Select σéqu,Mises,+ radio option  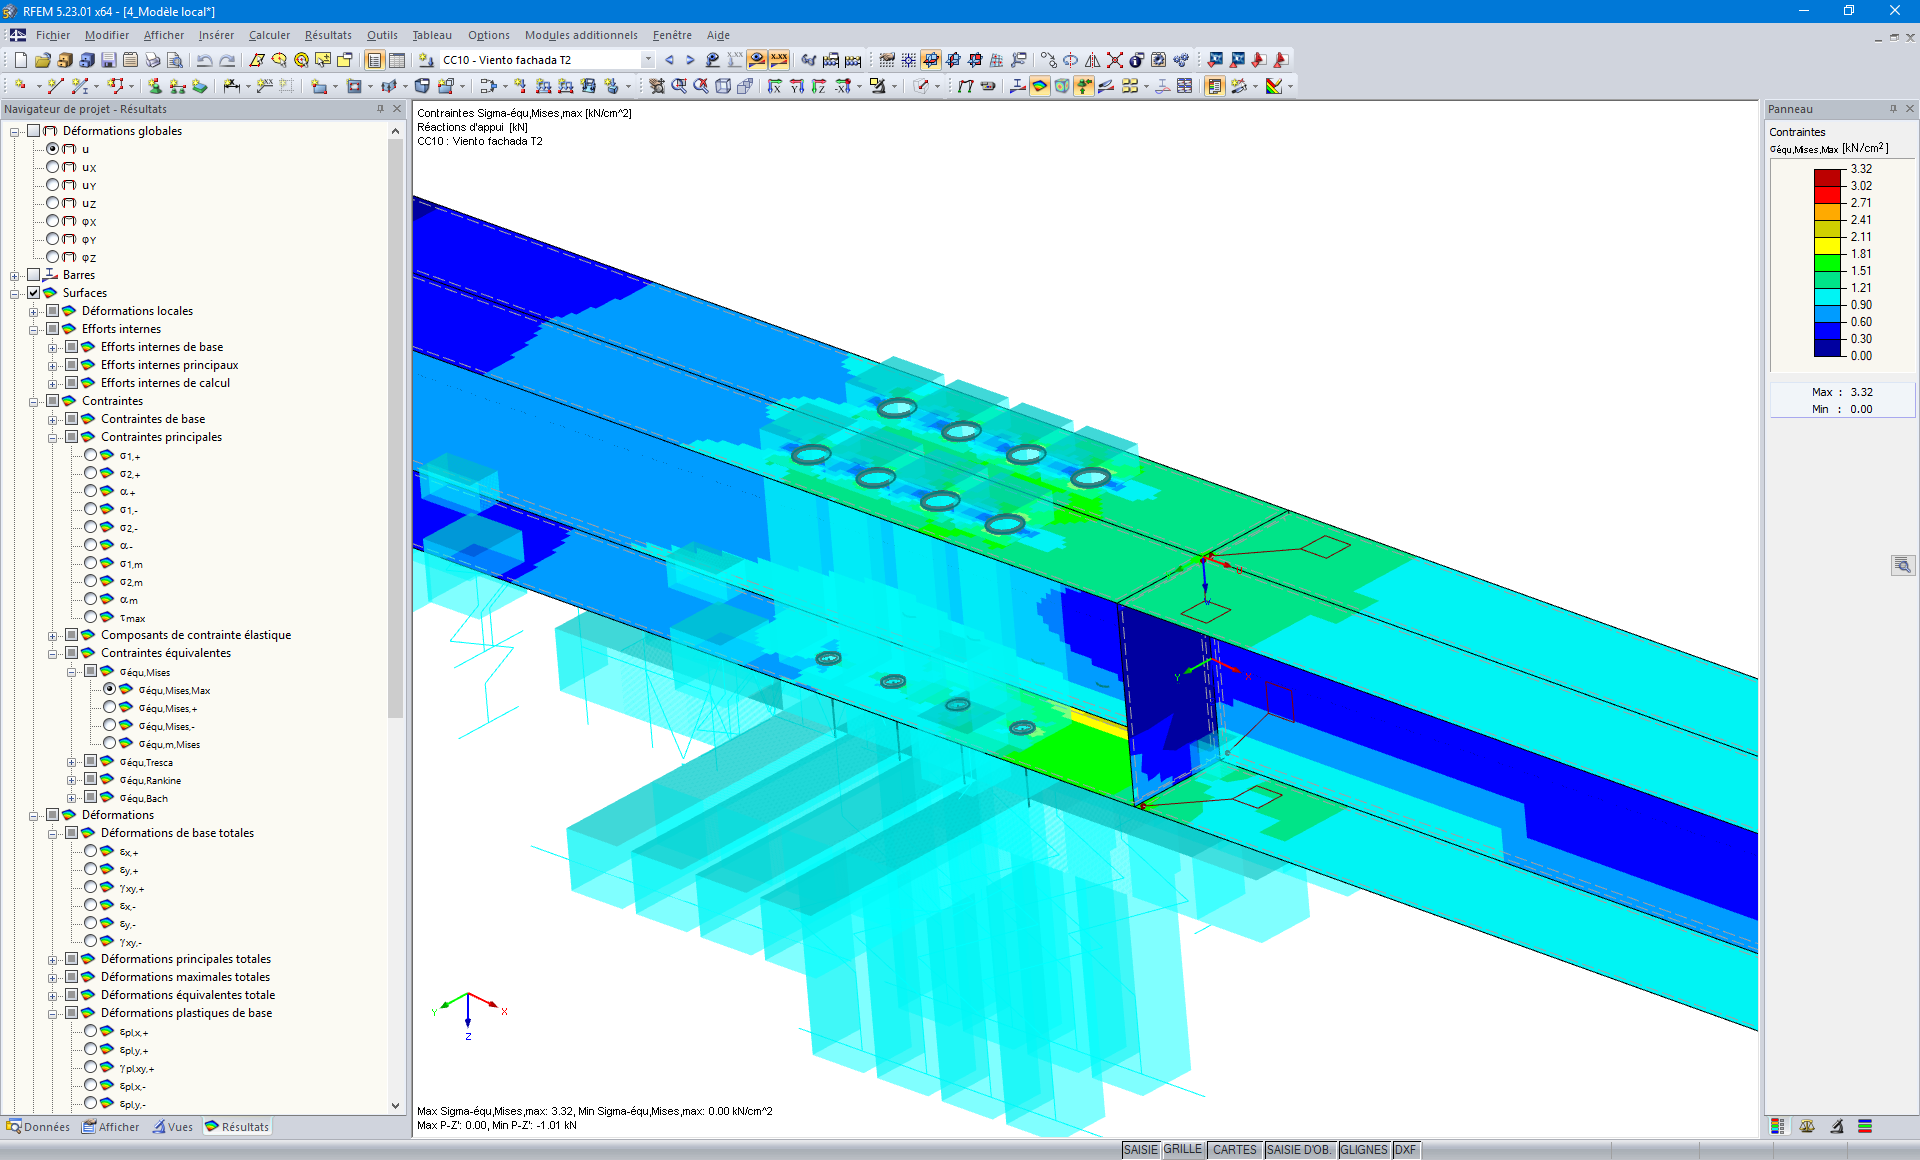pyautogui.click(x=110, y=708)
